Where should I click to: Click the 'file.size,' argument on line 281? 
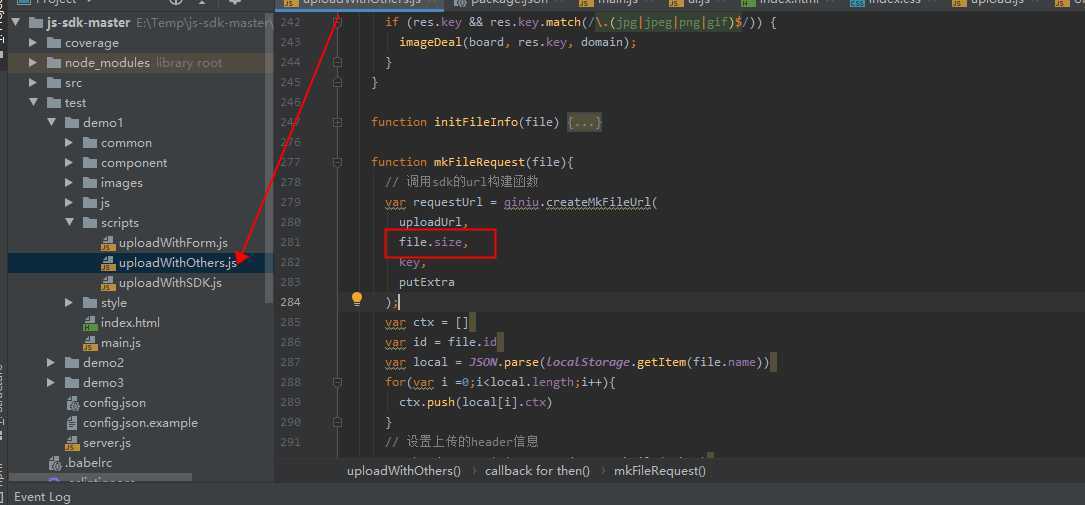[434, 242]
